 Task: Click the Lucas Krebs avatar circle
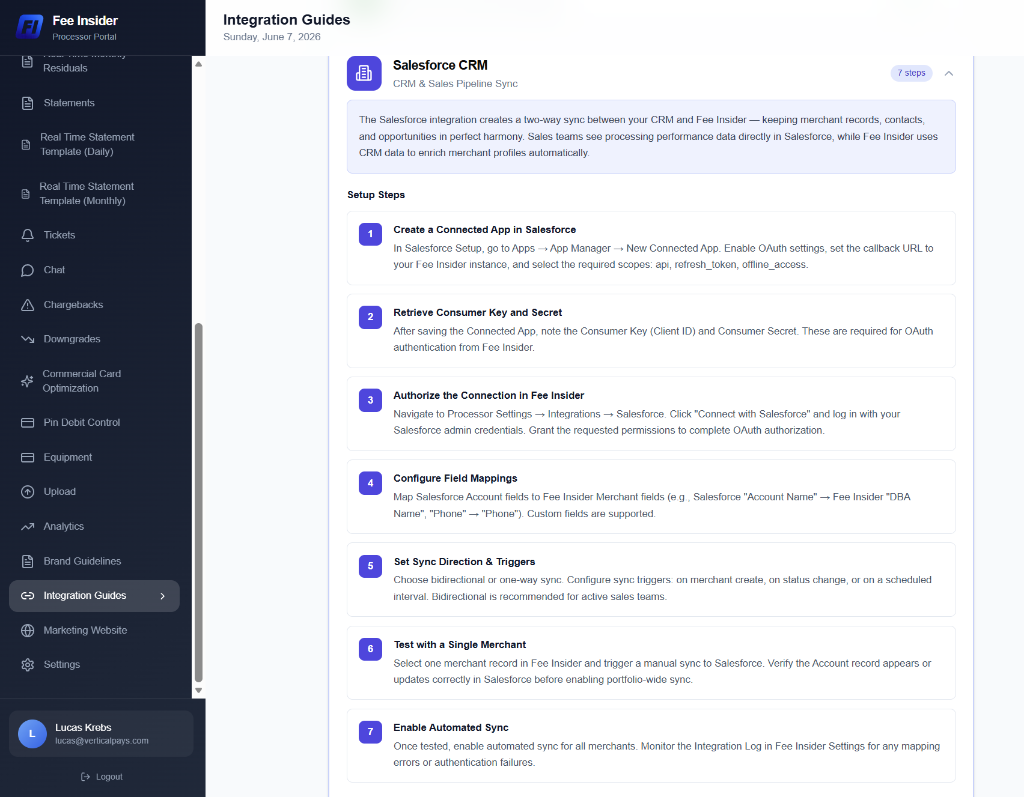click(x=32, y=734)
